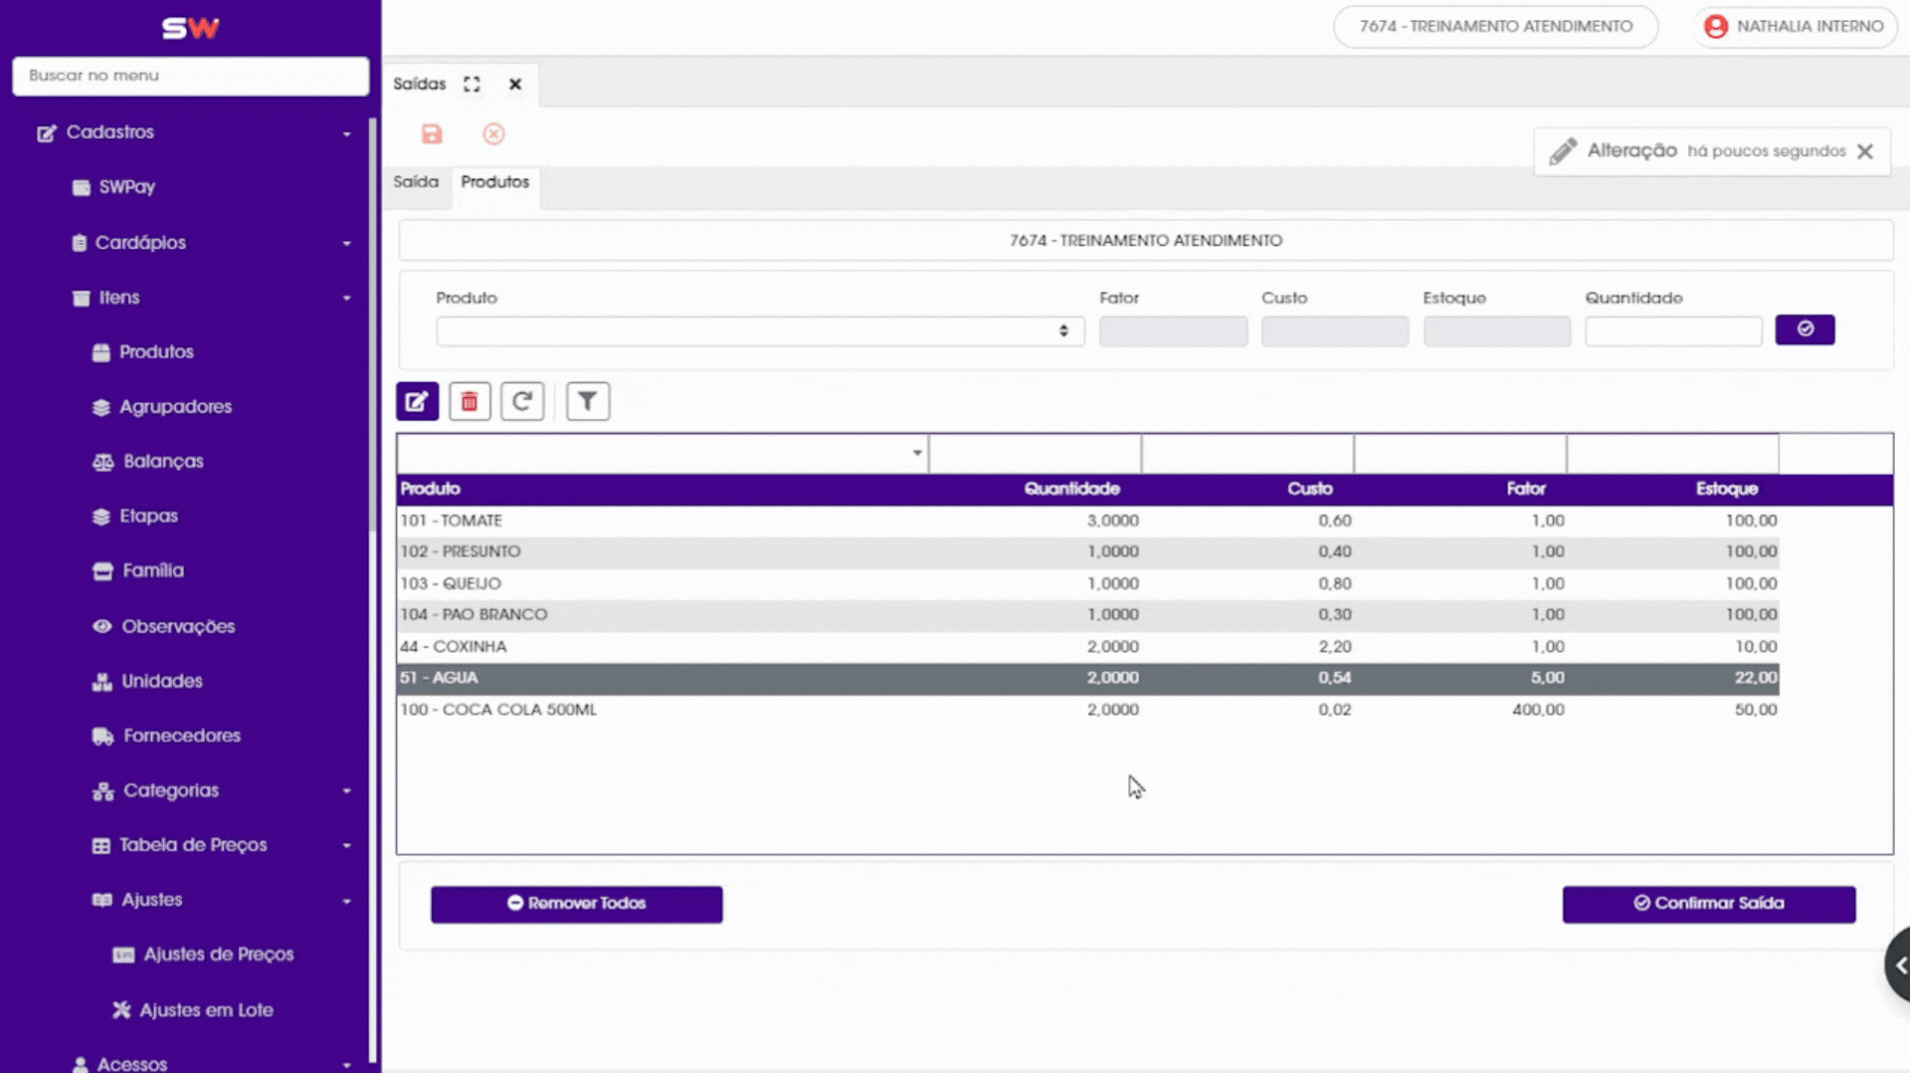Screen dimensions: 1910x1073
Task: Click the cancel circle-x icon
Action: pyautogui.click(x=494, y=134)
